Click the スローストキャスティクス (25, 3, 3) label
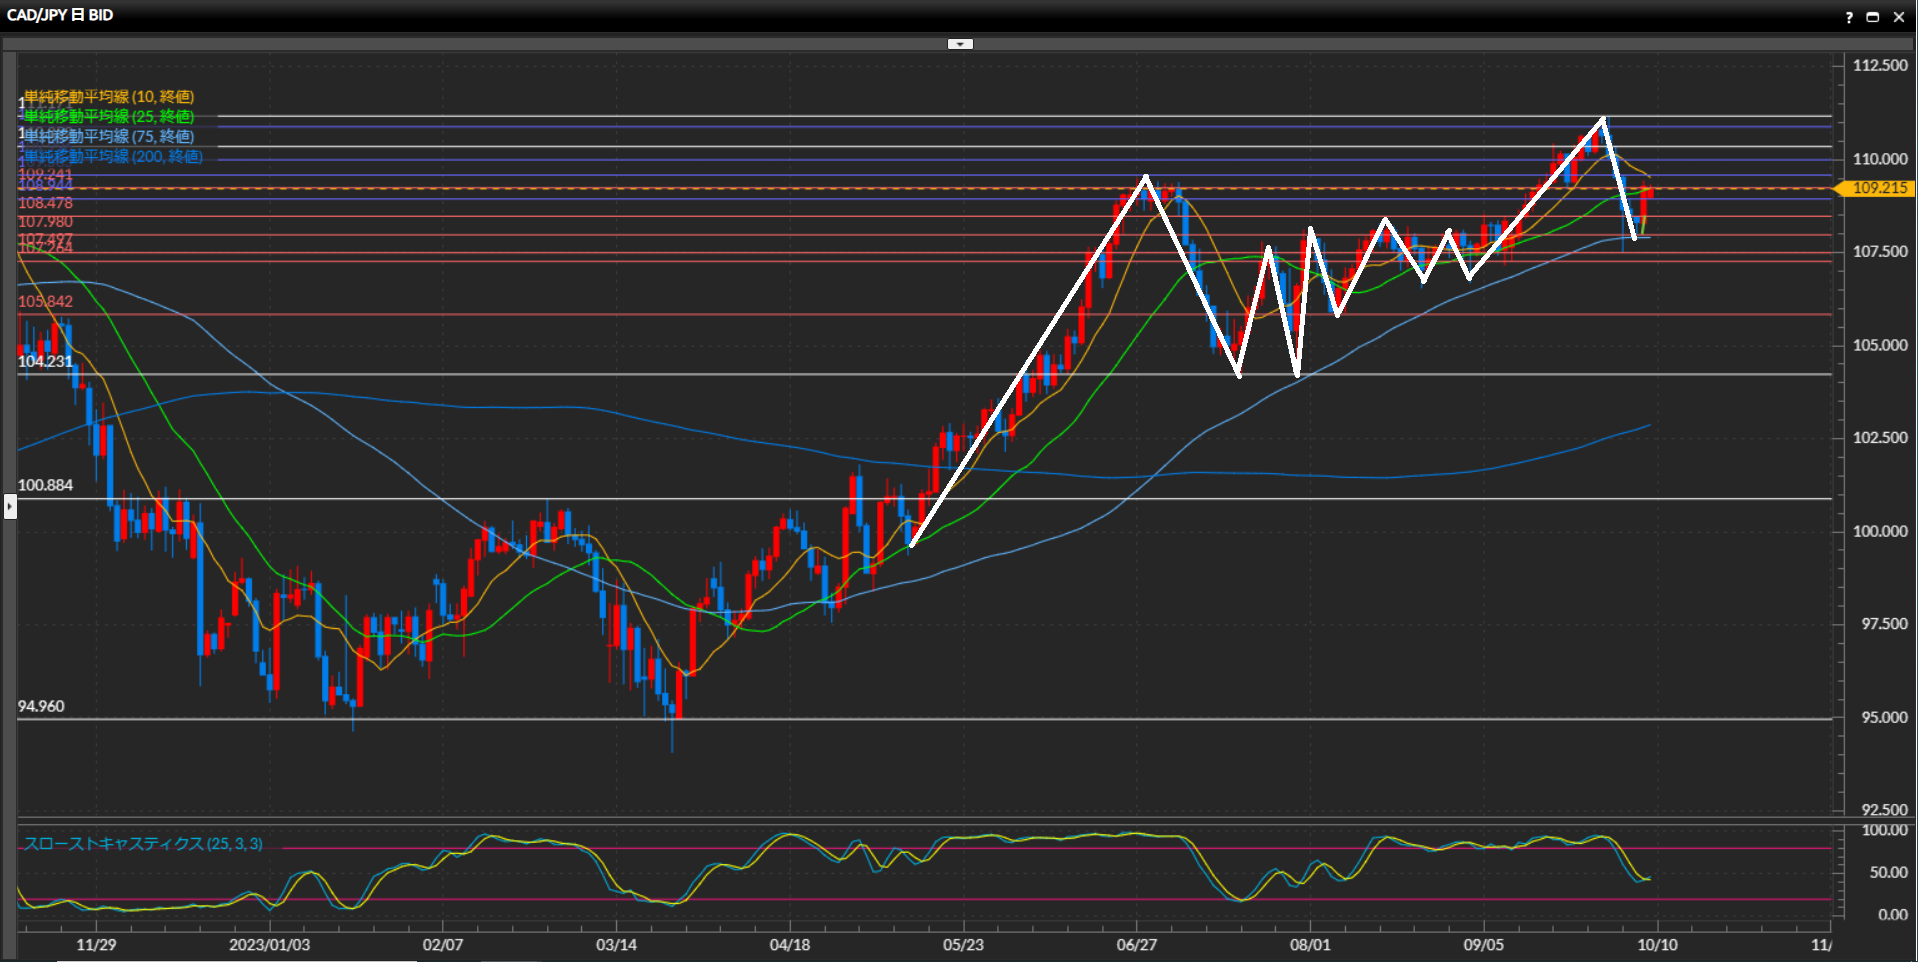 (x=143, y=844)
